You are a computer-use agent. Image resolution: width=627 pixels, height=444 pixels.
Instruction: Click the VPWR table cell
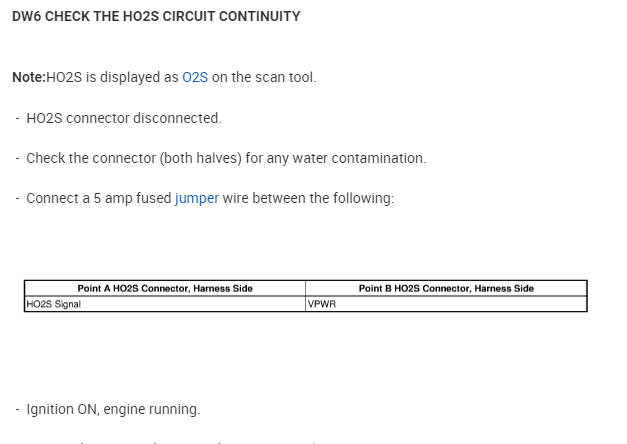322,304
